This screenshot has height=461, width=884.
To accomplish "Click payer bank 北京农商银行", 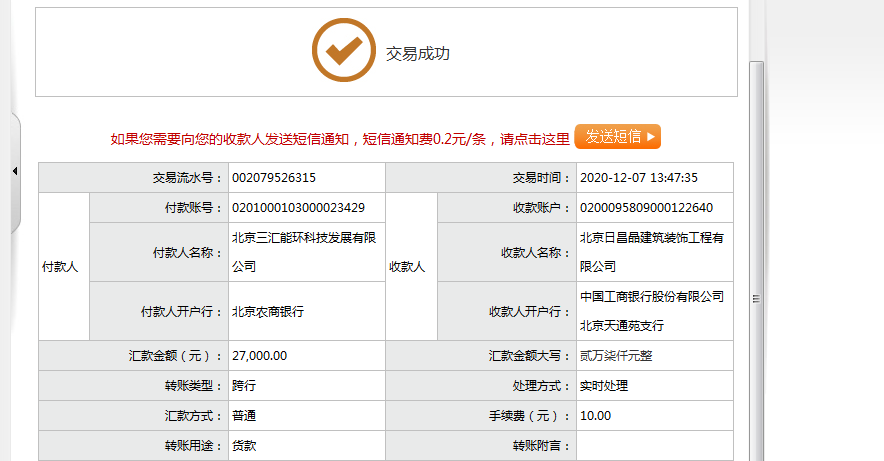I will pyautogui.click(x=267, y=312).
